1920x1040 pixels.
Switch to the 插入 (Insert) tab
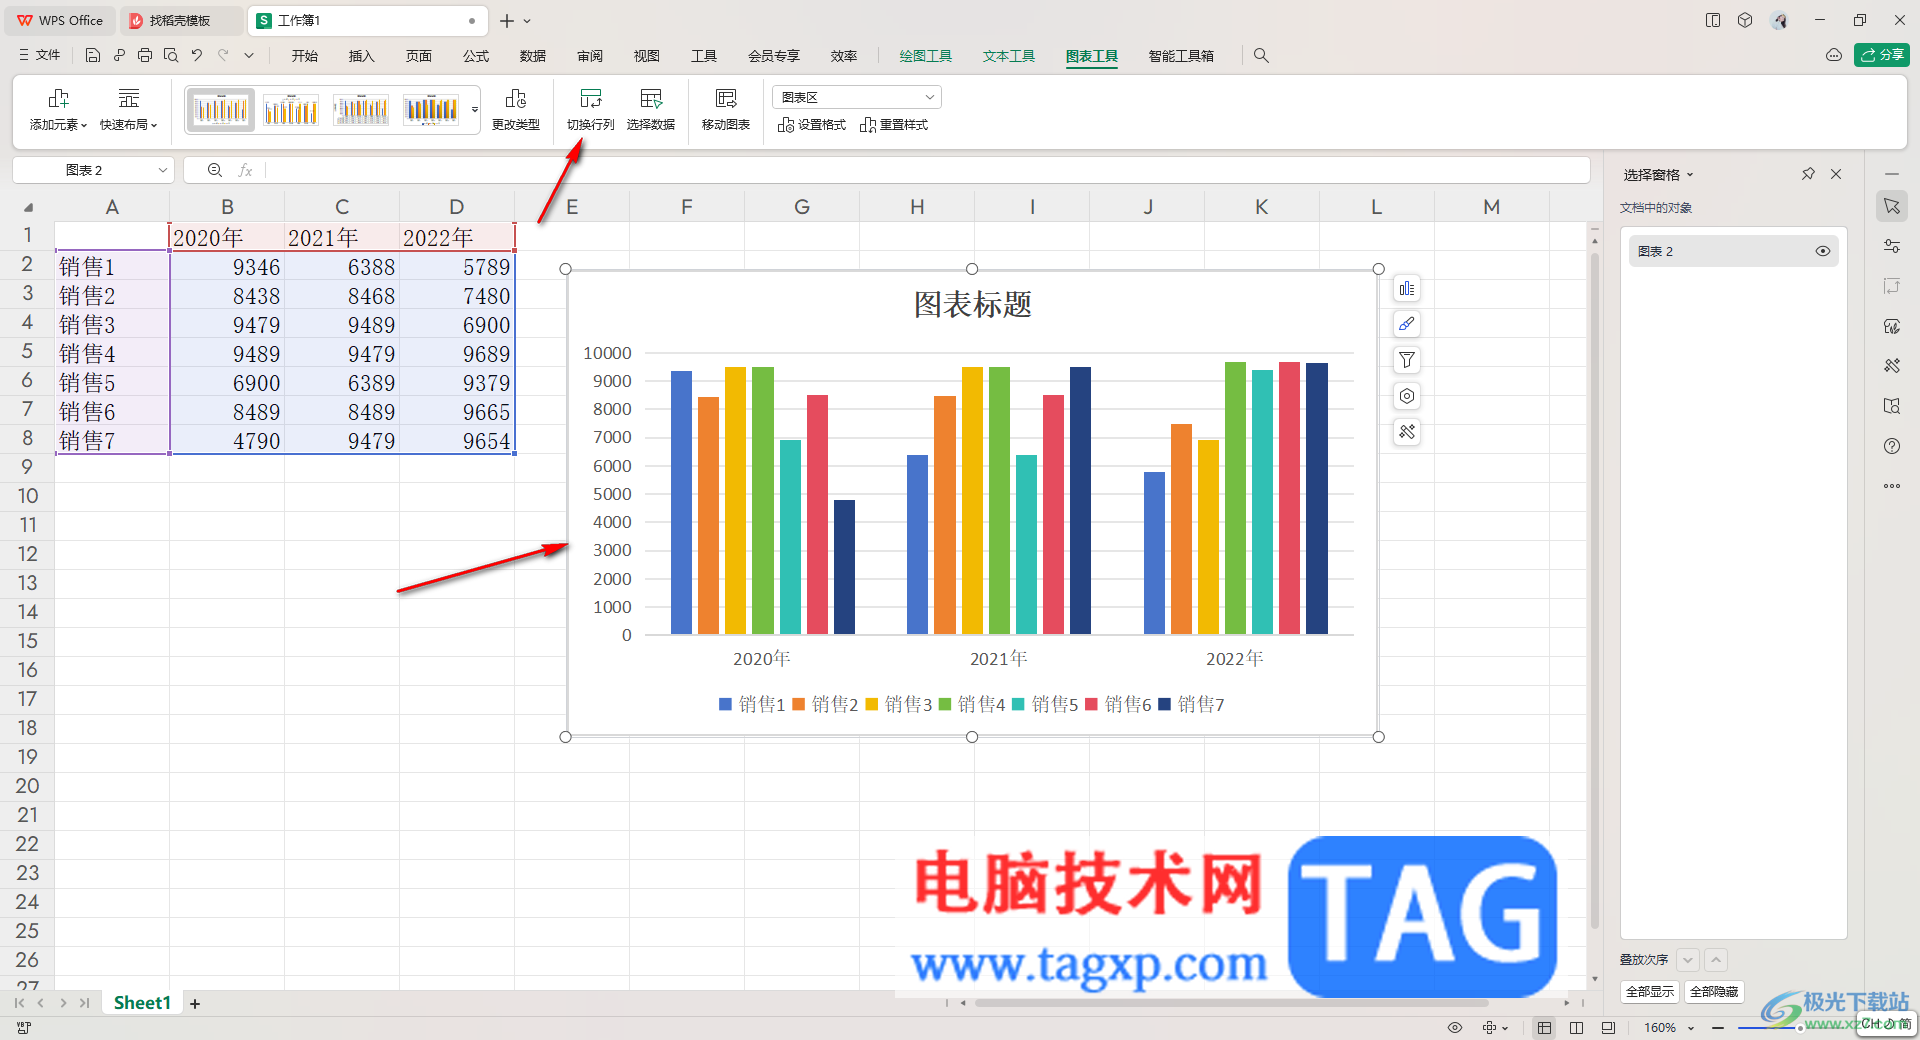[361, 56]
